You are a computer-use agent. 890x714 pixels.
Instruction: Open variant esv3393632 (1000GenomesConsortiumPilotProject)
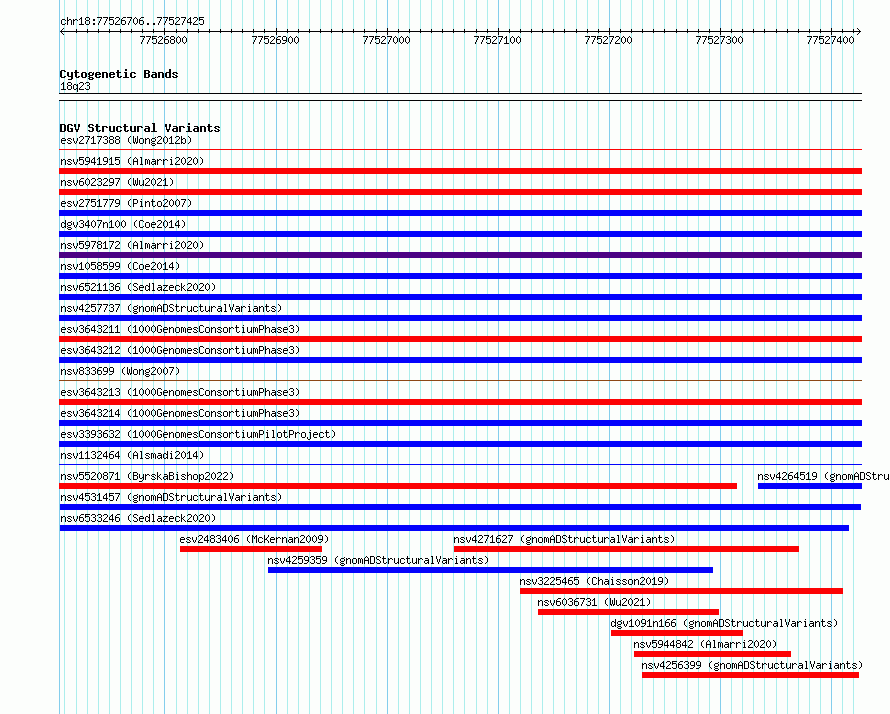click(198, 434)
